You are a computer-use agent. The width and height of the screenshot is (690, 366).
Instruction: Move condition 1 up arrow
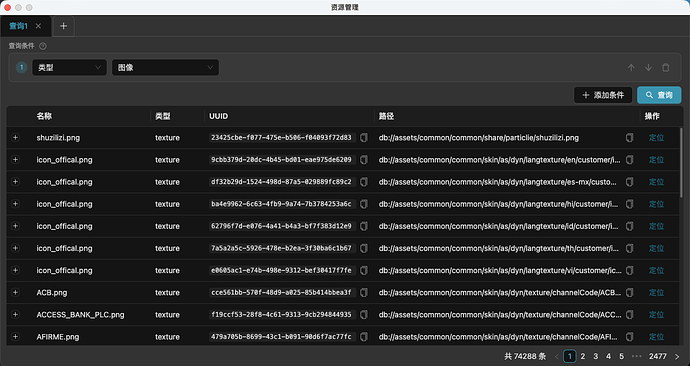(x=631, y=68)
